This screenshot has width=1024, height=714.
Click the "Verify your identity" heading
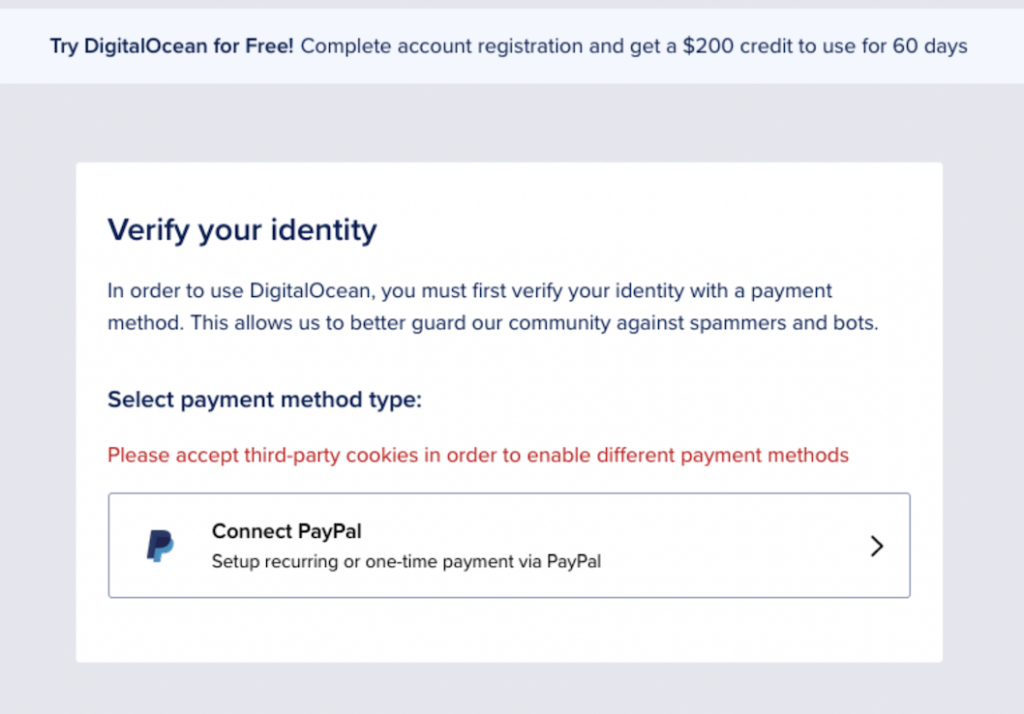click(242, 229)
